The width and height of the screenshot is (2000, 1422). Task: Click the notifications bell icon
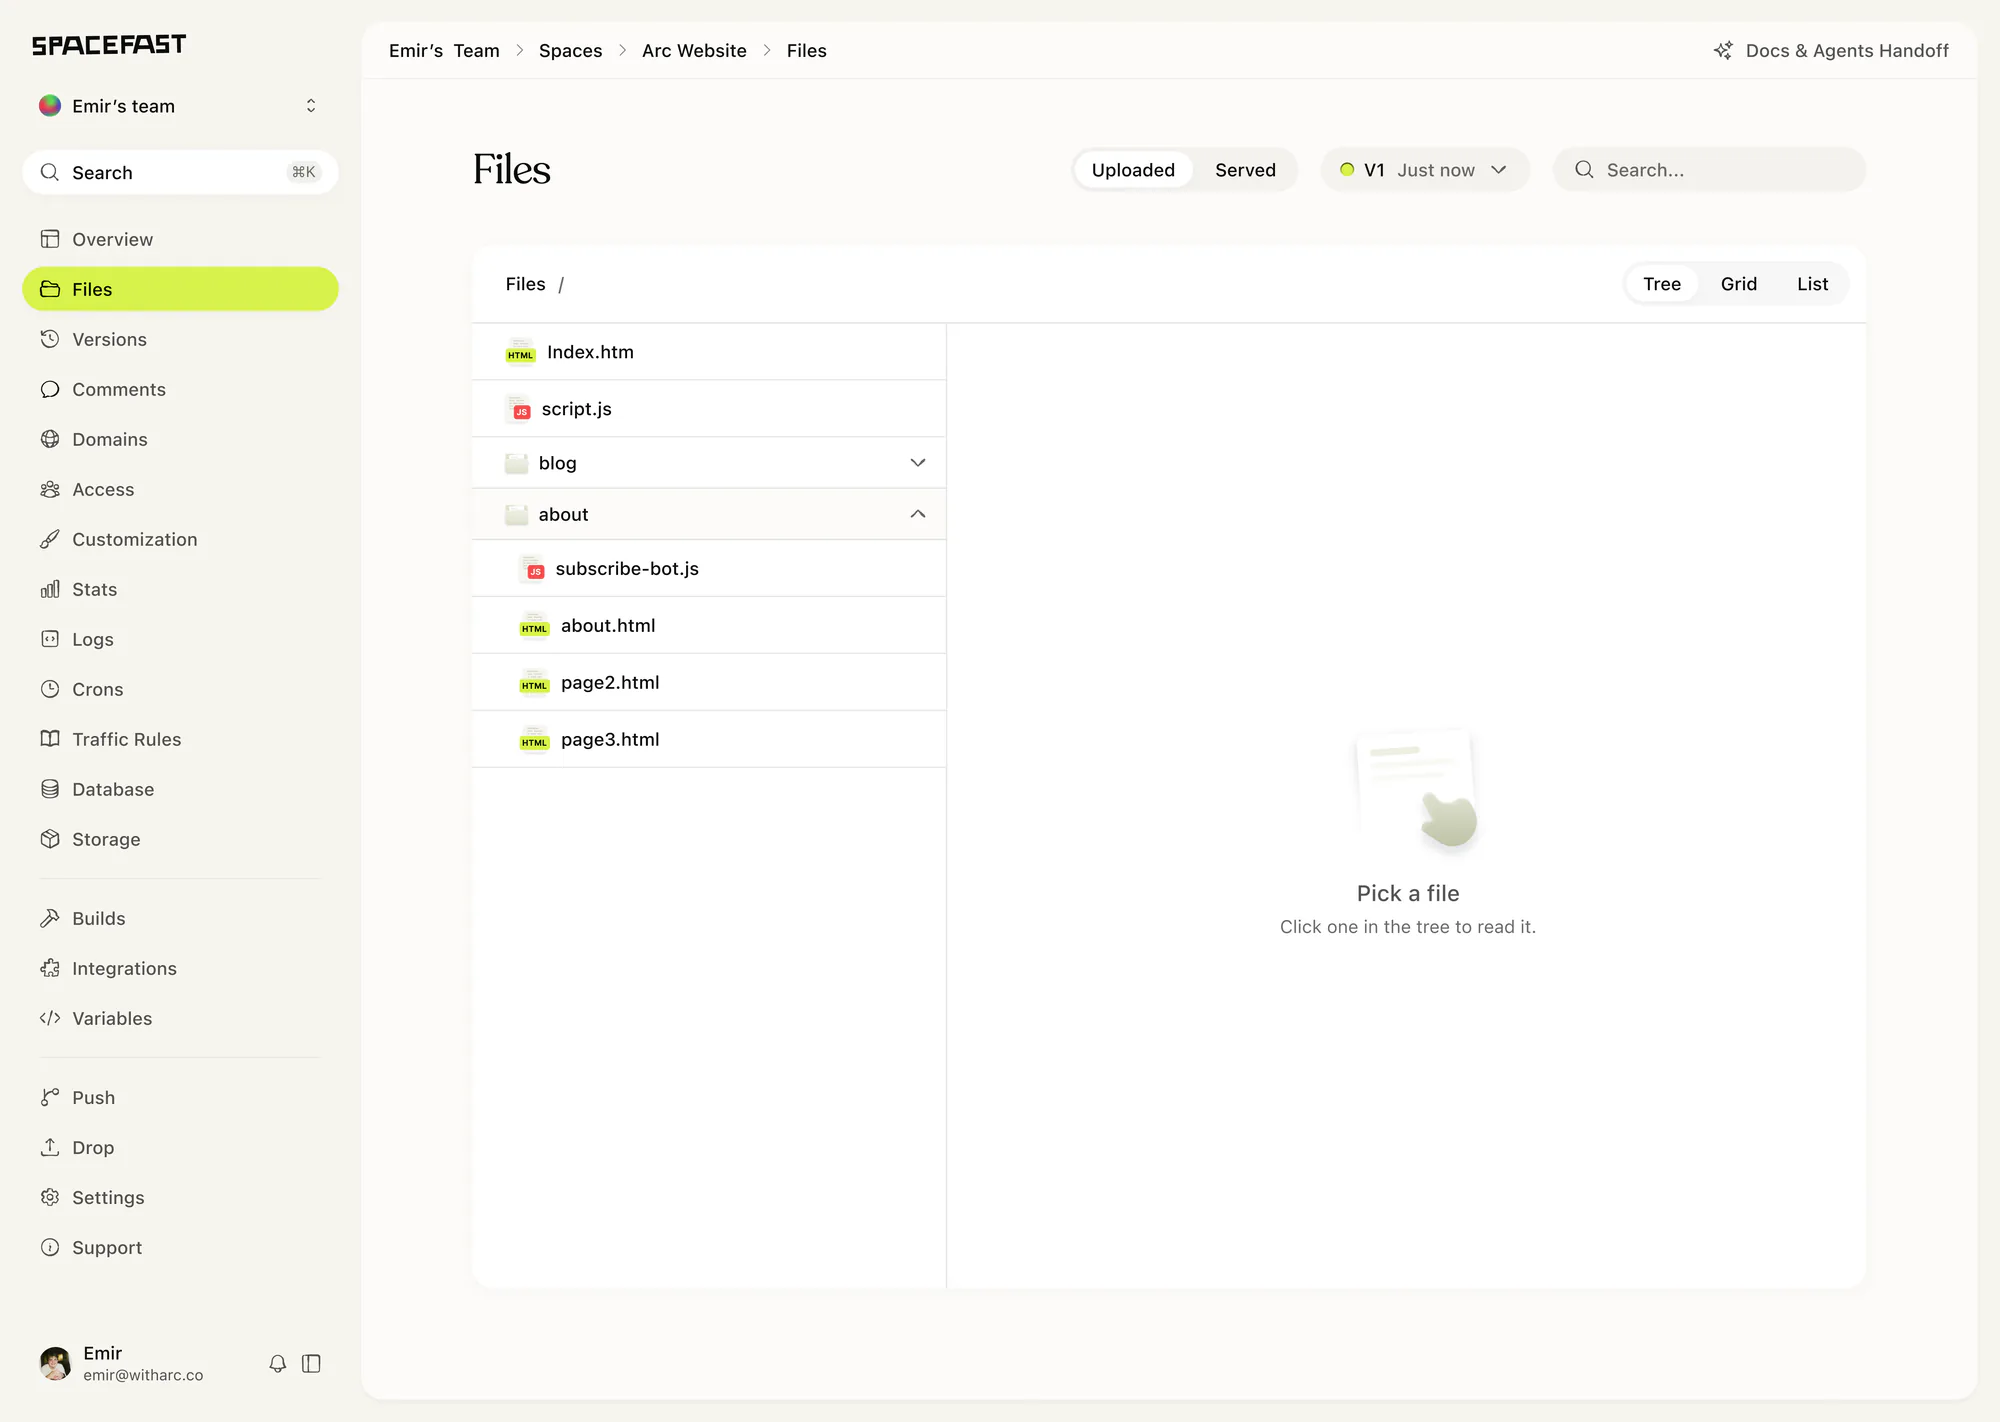[278, 1363]
